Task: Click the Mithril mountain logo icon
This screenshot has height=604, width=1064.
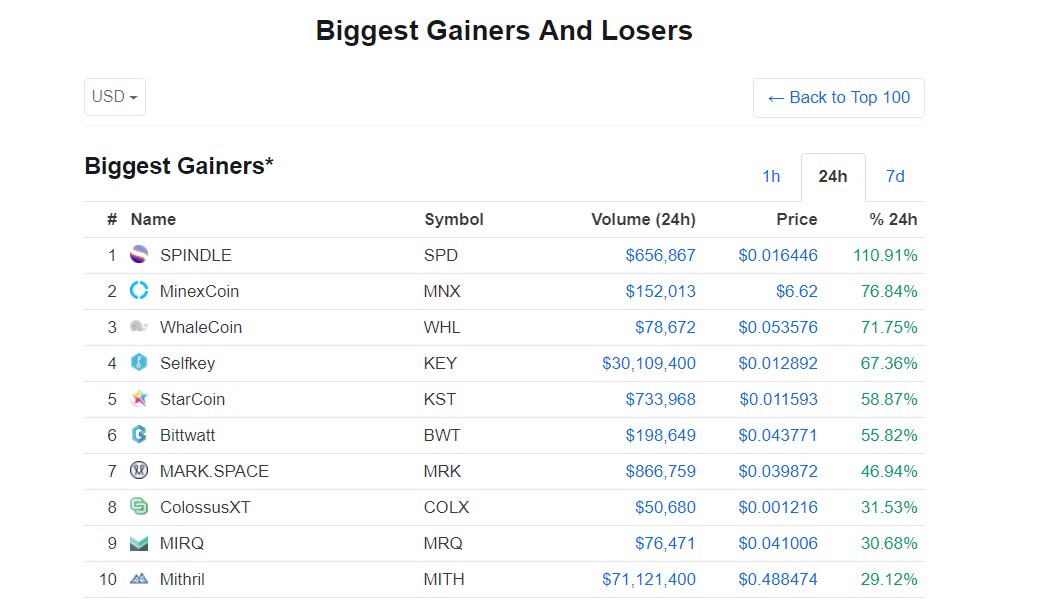Action: [x=138, y=579]
